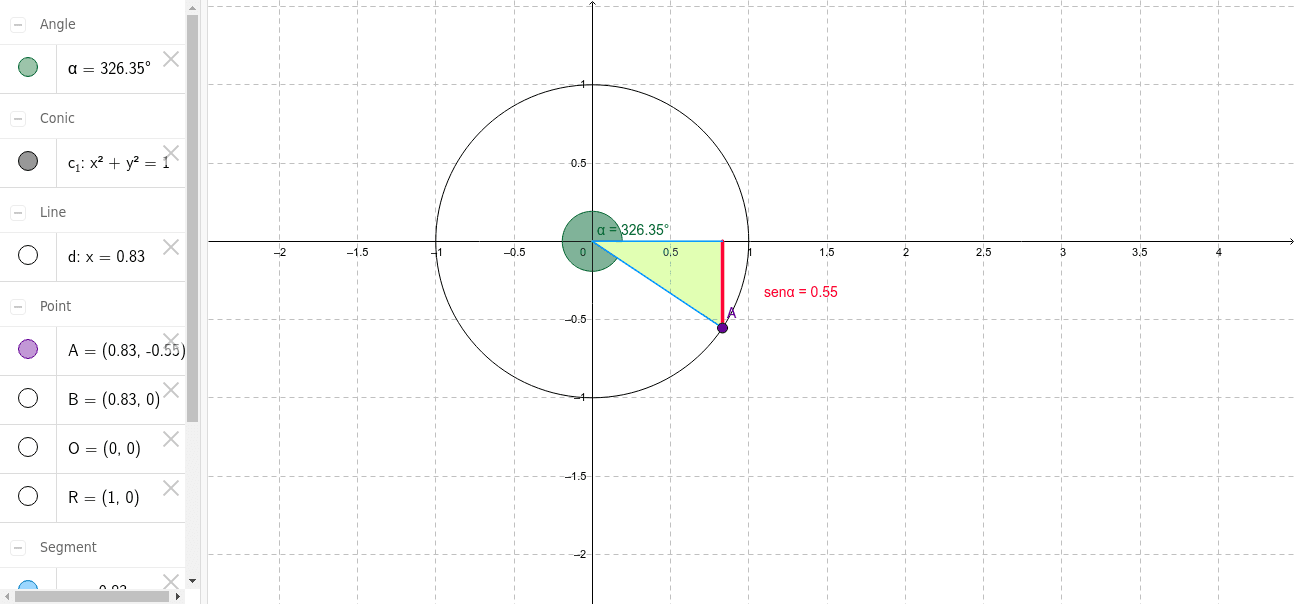Click the x-axis tick label 3.5
Image resolution: width=1296 pixels, height=606 pixels.
point(1140,253)
